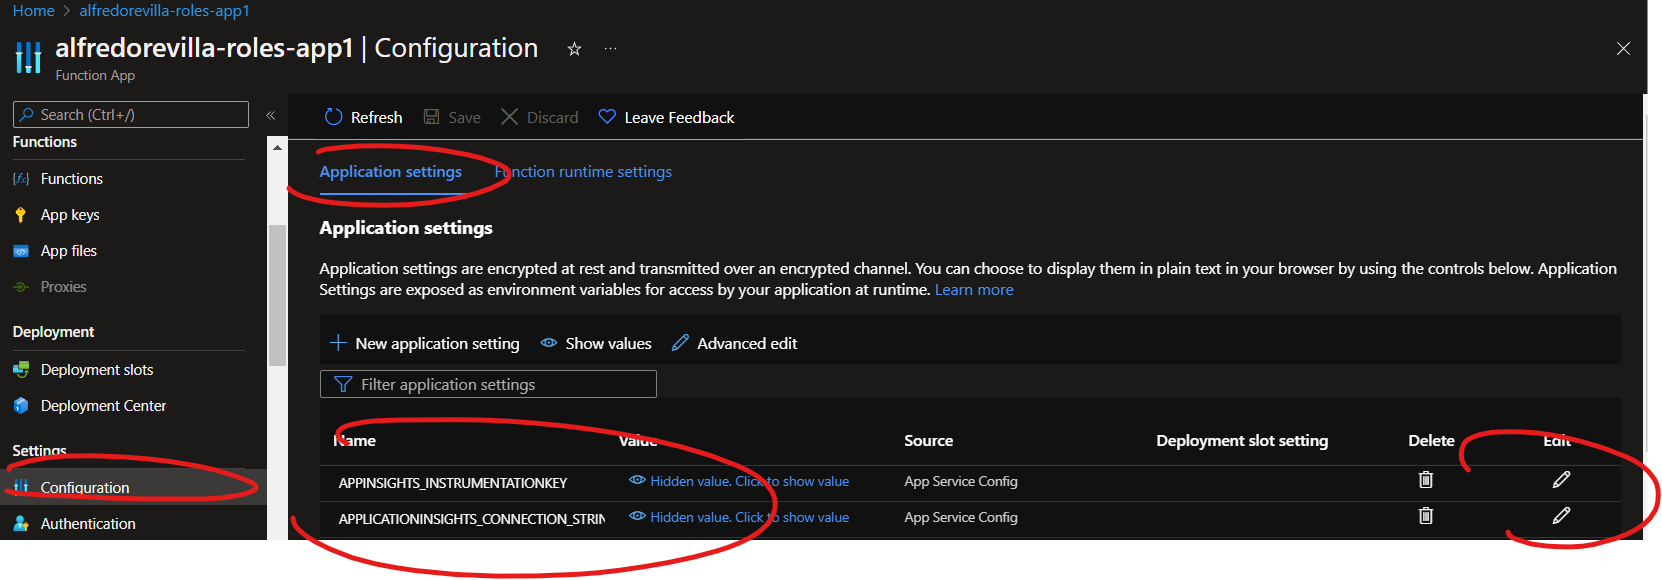This screenshot has width=1662, height=580.
Task: Focus the Search (Ctrl+/) box
Action: [131, 114]
